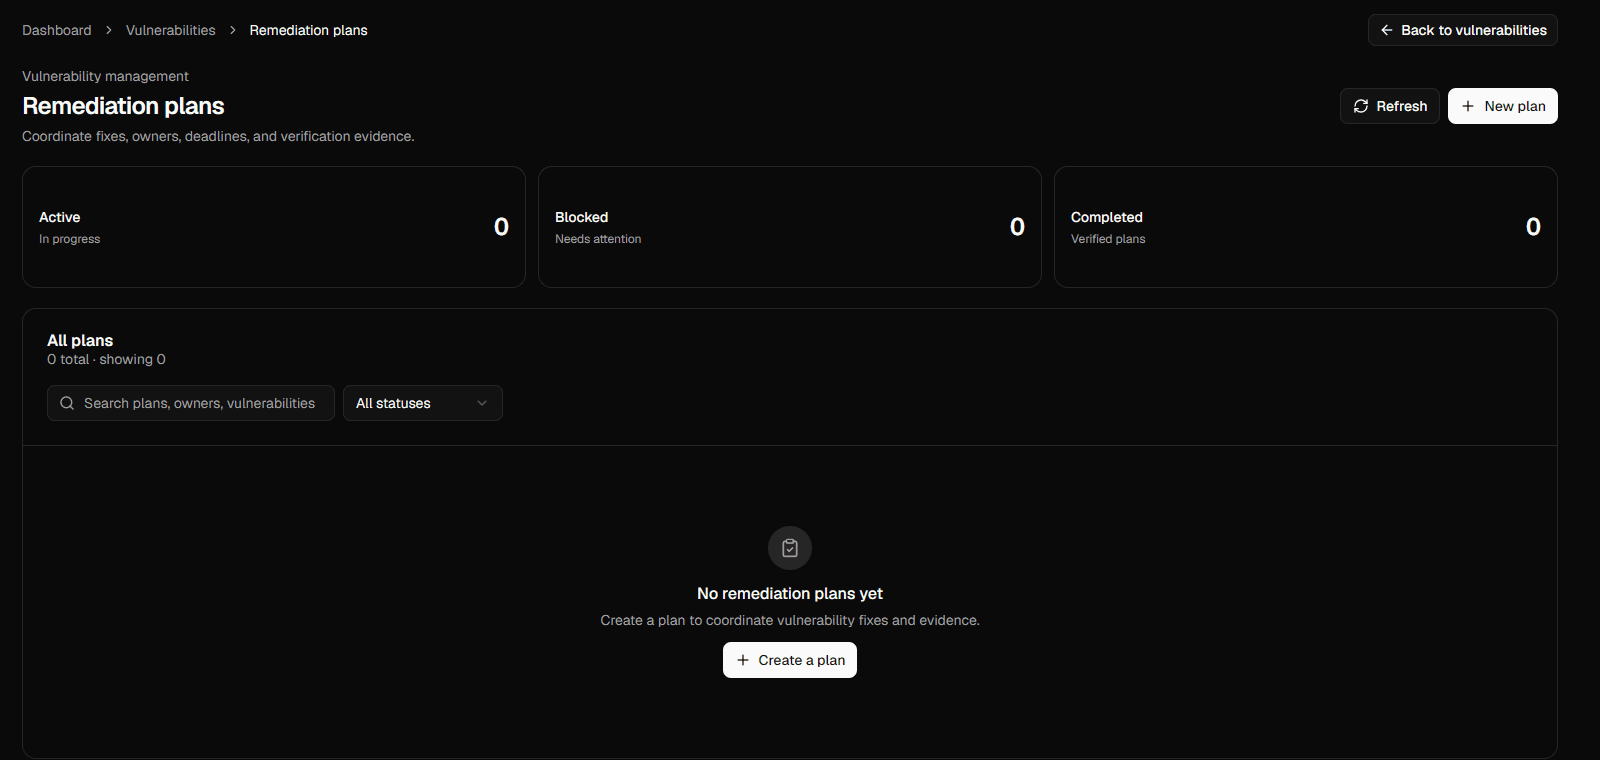This screenshot has height=760, width=1600.
Task: Click the "Coordinate fixes, owners, deadlines" description
Action: coord(218,136)
